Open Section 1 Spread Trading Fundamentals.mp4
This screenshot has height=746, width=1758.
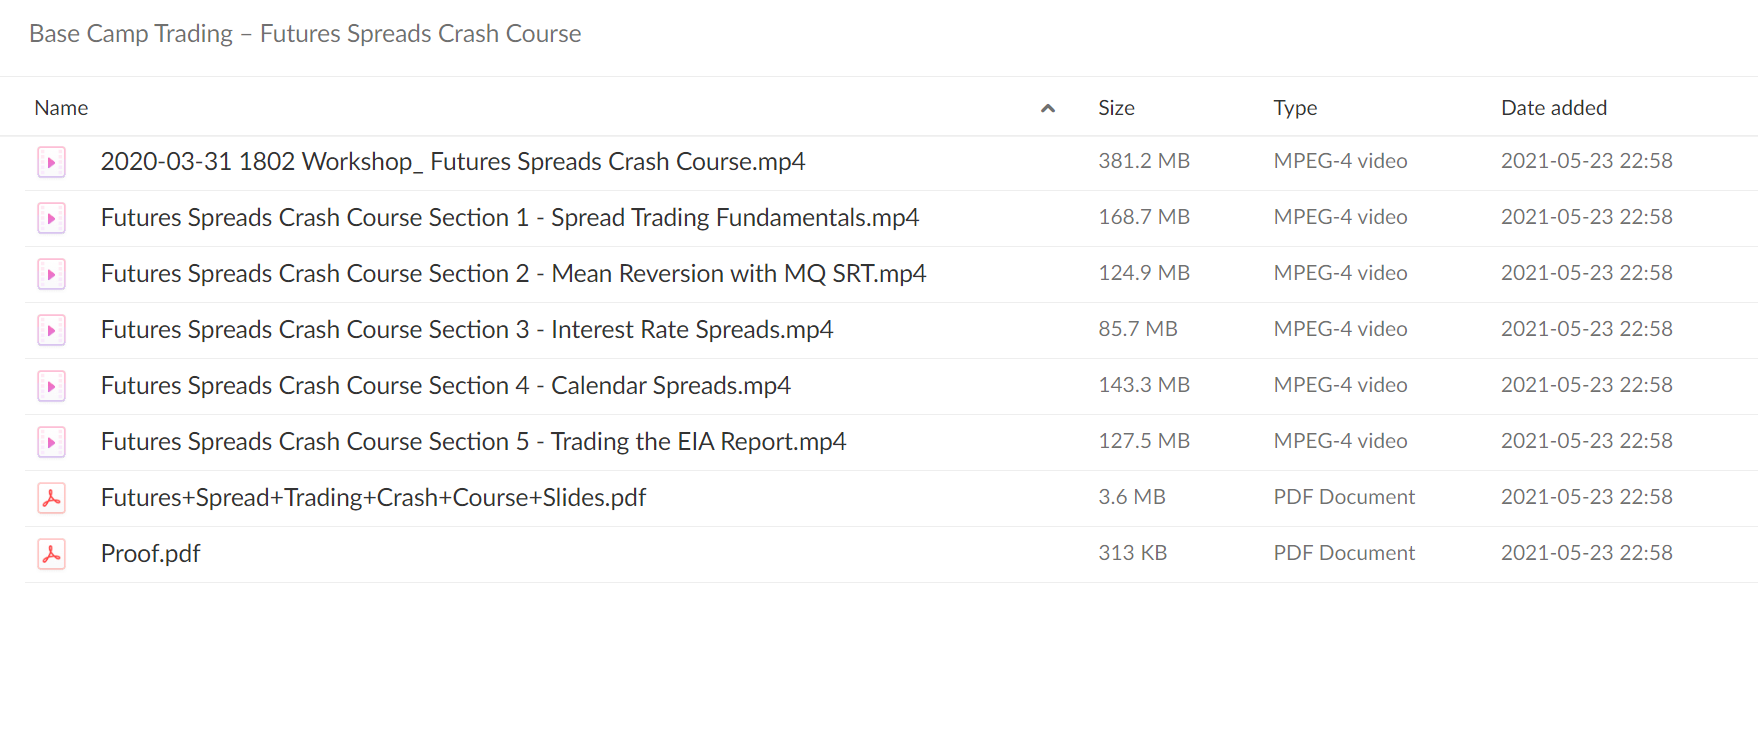tap(510, 218)
